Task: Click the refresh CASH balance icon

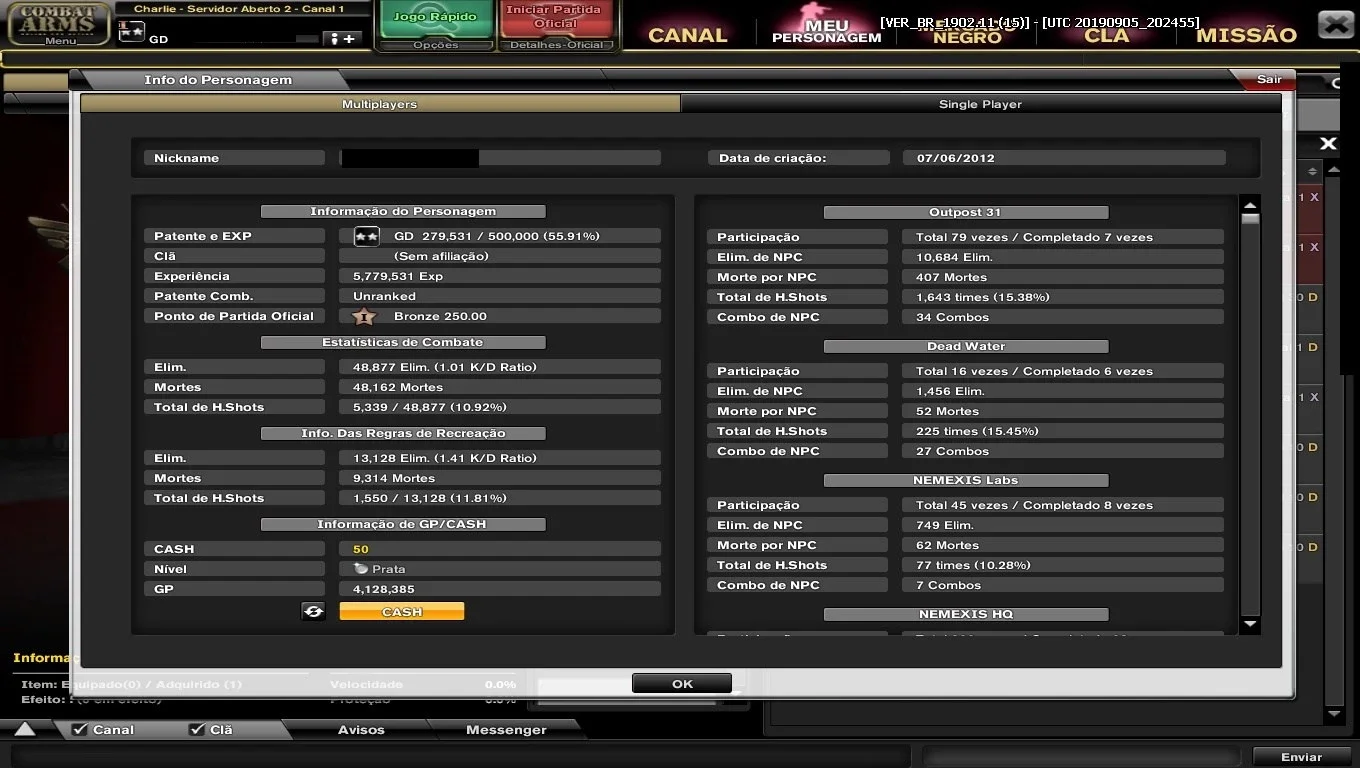Action: pyautogui.click(x=313, y=611)
